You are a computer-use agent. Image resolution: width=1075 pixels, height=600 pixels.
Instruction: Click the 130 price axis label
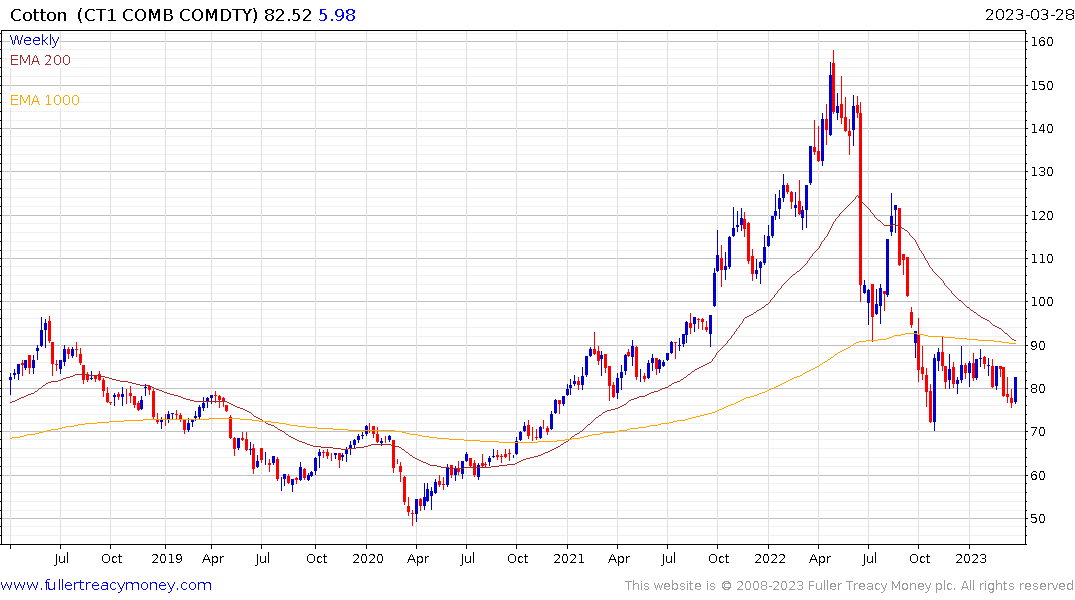click(1042, 172)
